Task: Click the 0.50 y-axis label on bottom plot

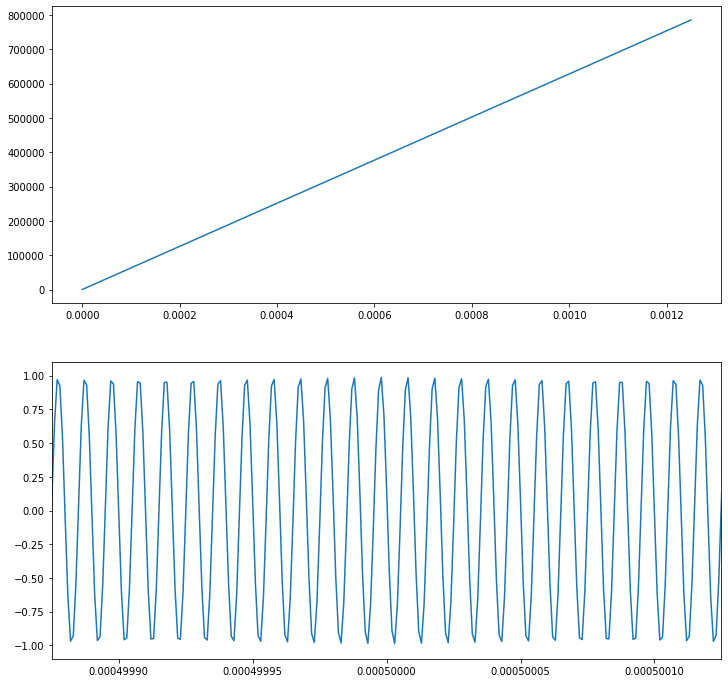Action: [x=34, y=444]
